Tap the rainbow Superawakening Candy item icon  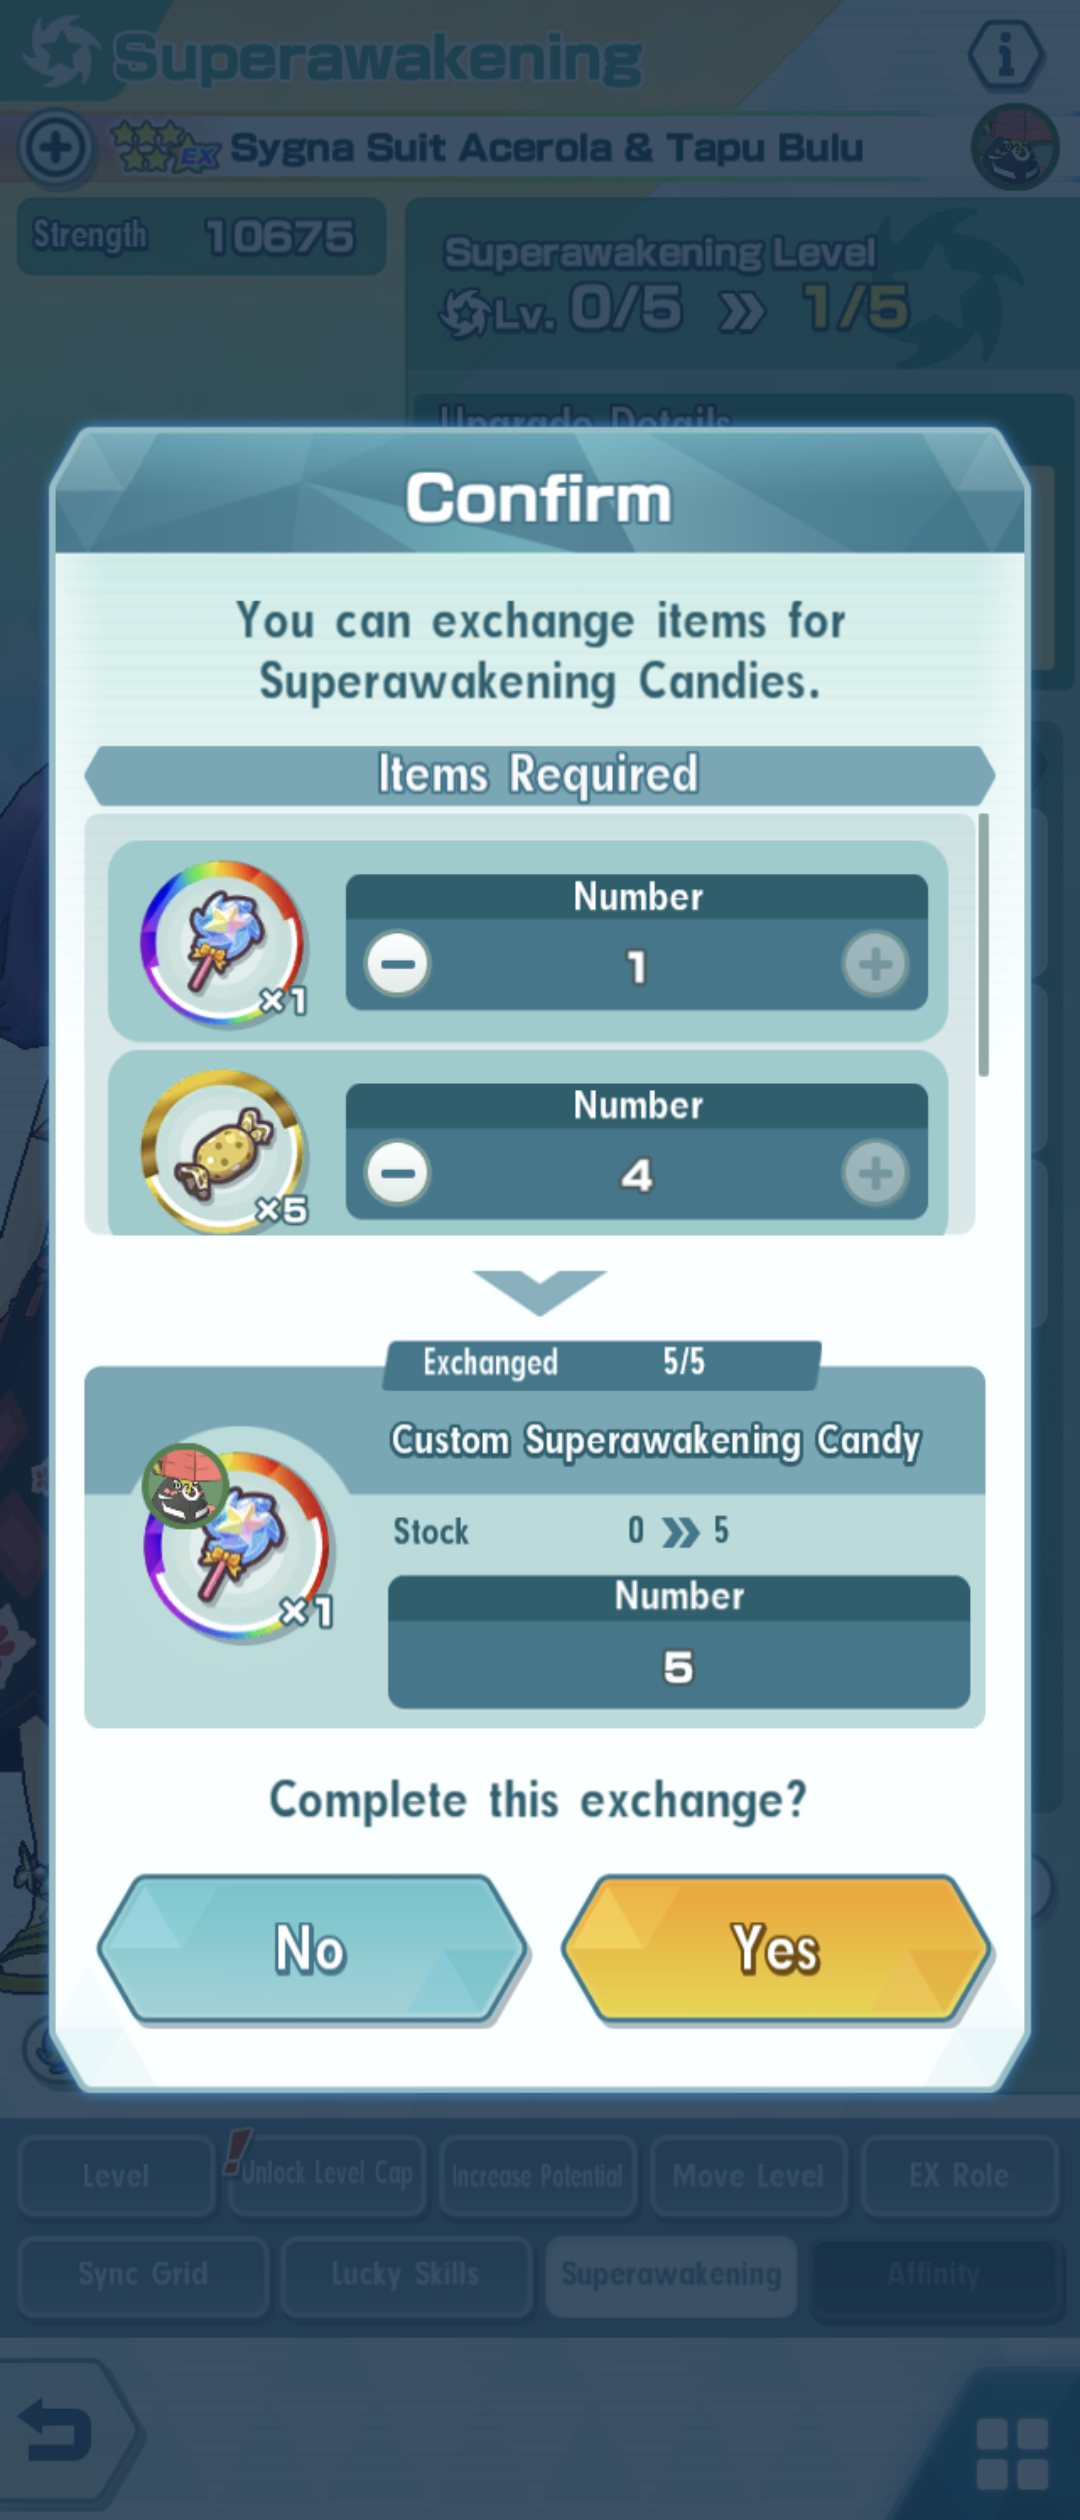[223, 943]
